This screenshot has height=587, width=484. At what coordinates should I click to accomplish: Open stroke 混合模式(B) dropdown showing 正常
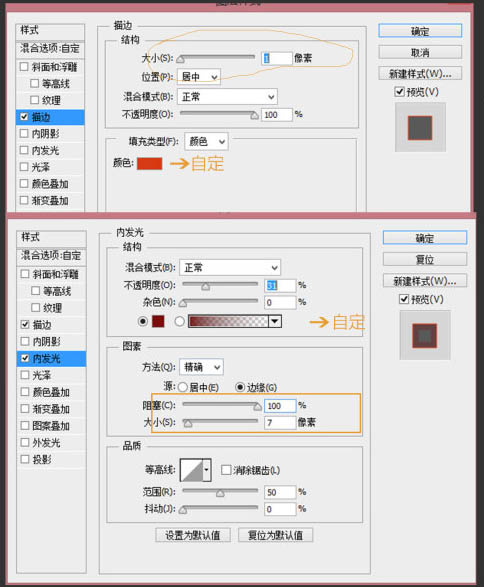227,97
